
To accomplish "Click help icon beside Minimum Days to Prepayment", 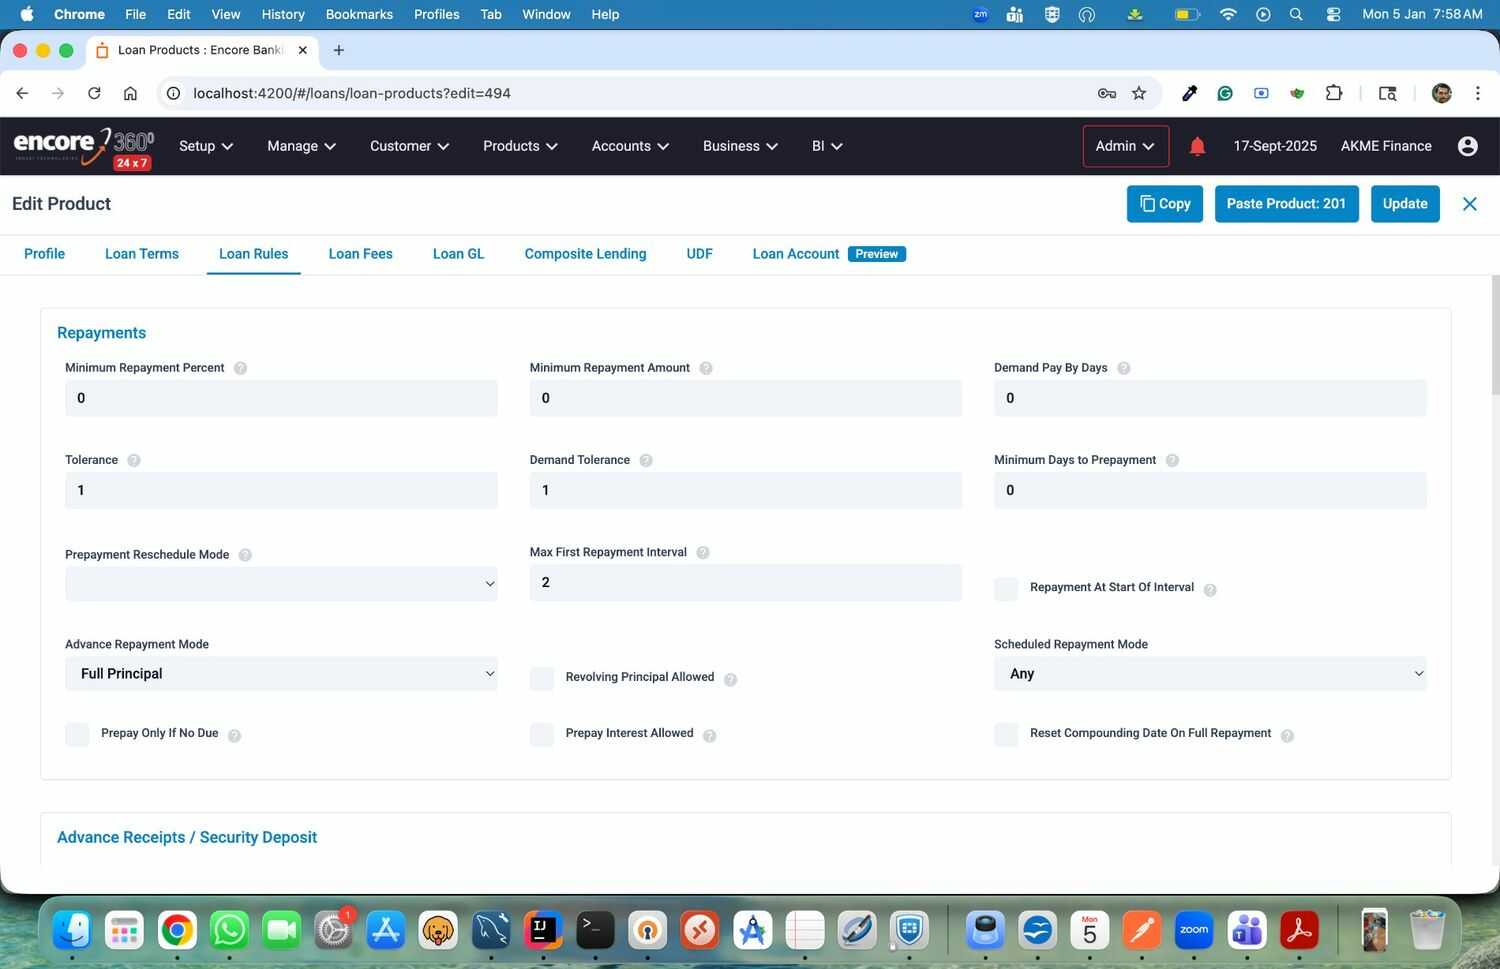I will (1172, 460).
